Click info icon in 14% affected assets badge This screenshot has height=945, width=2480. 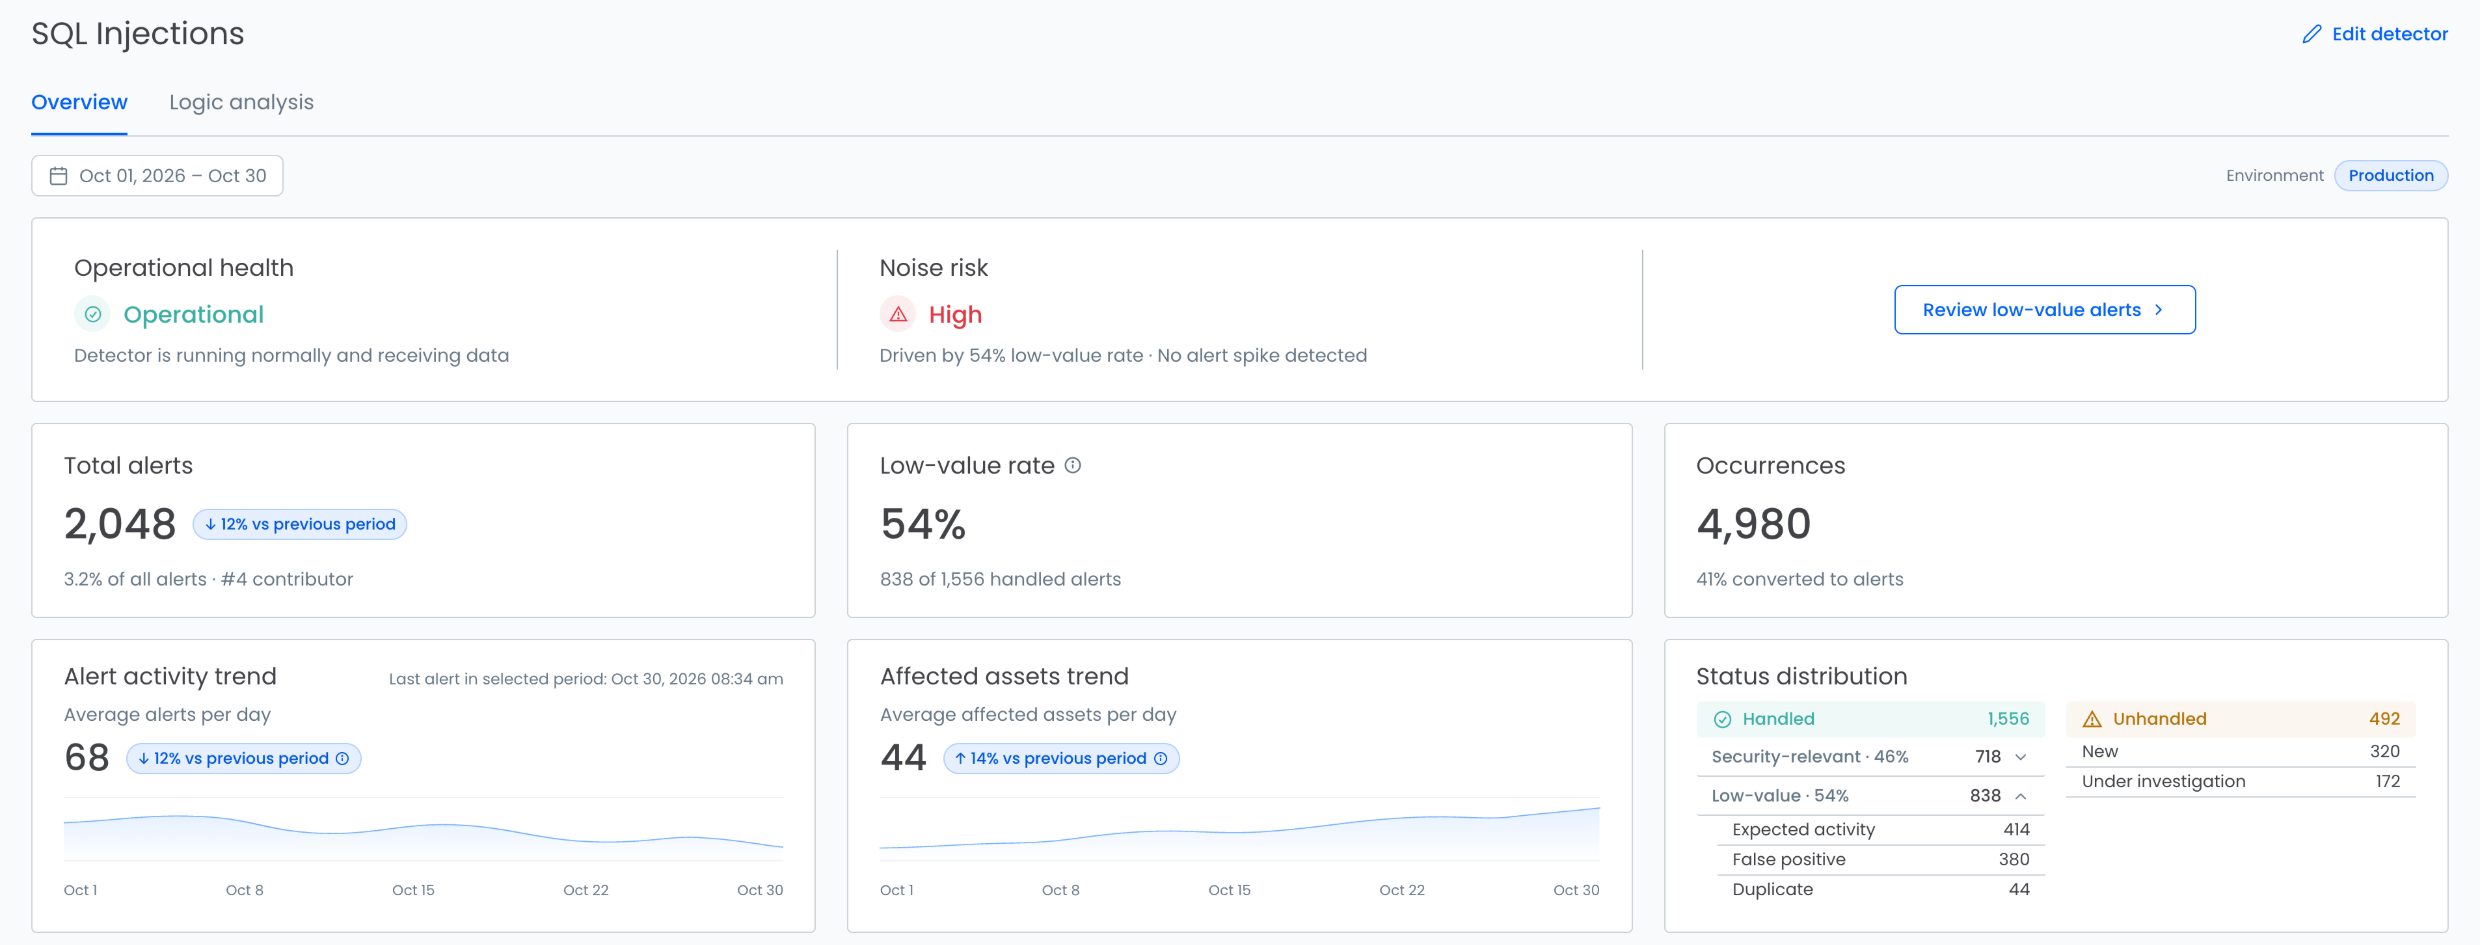coord(1161,759)
